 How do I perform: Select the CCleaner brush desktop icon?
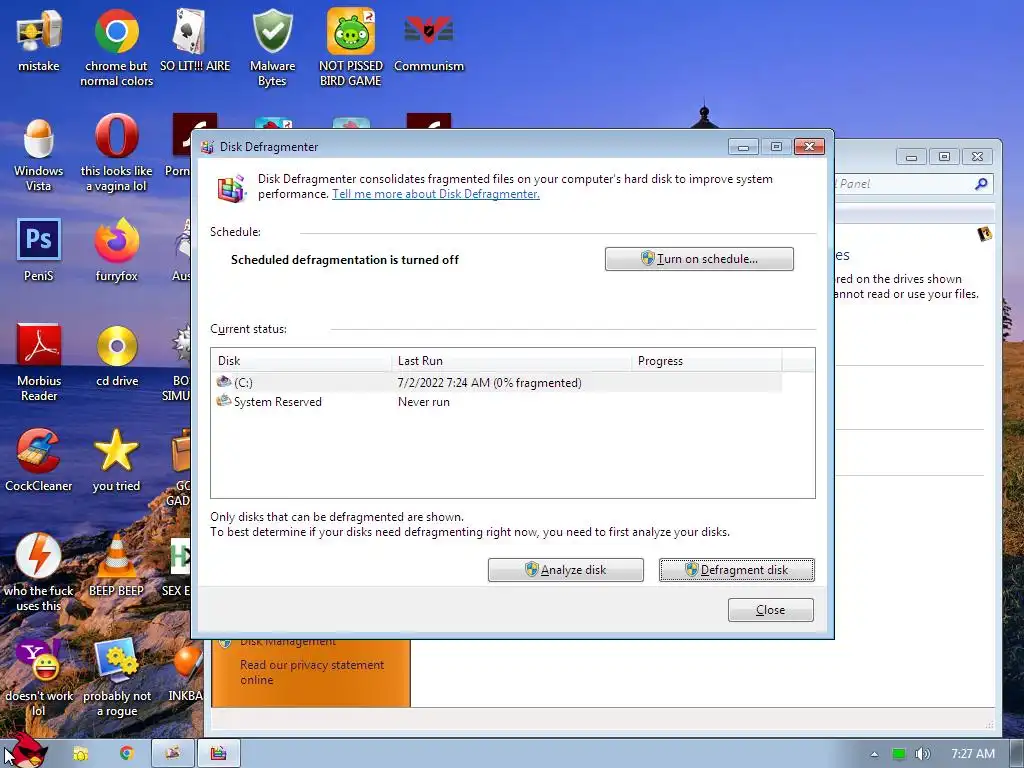tap(39, 460)
